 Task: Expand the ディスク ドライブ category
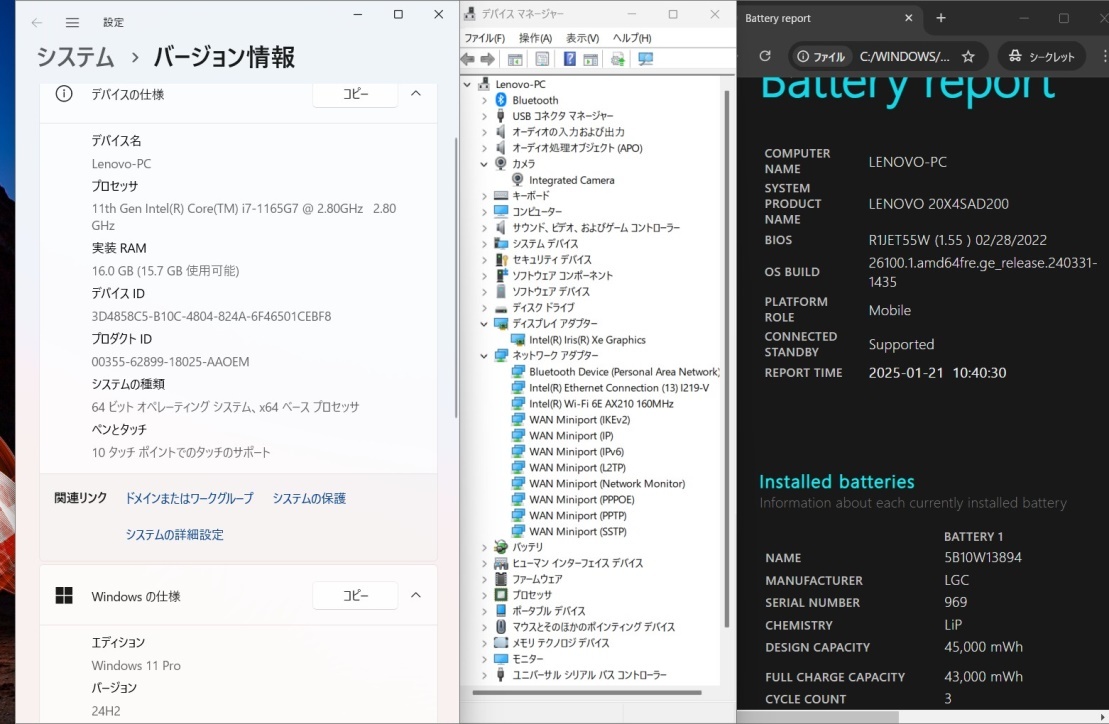click(x=484, y=308)
